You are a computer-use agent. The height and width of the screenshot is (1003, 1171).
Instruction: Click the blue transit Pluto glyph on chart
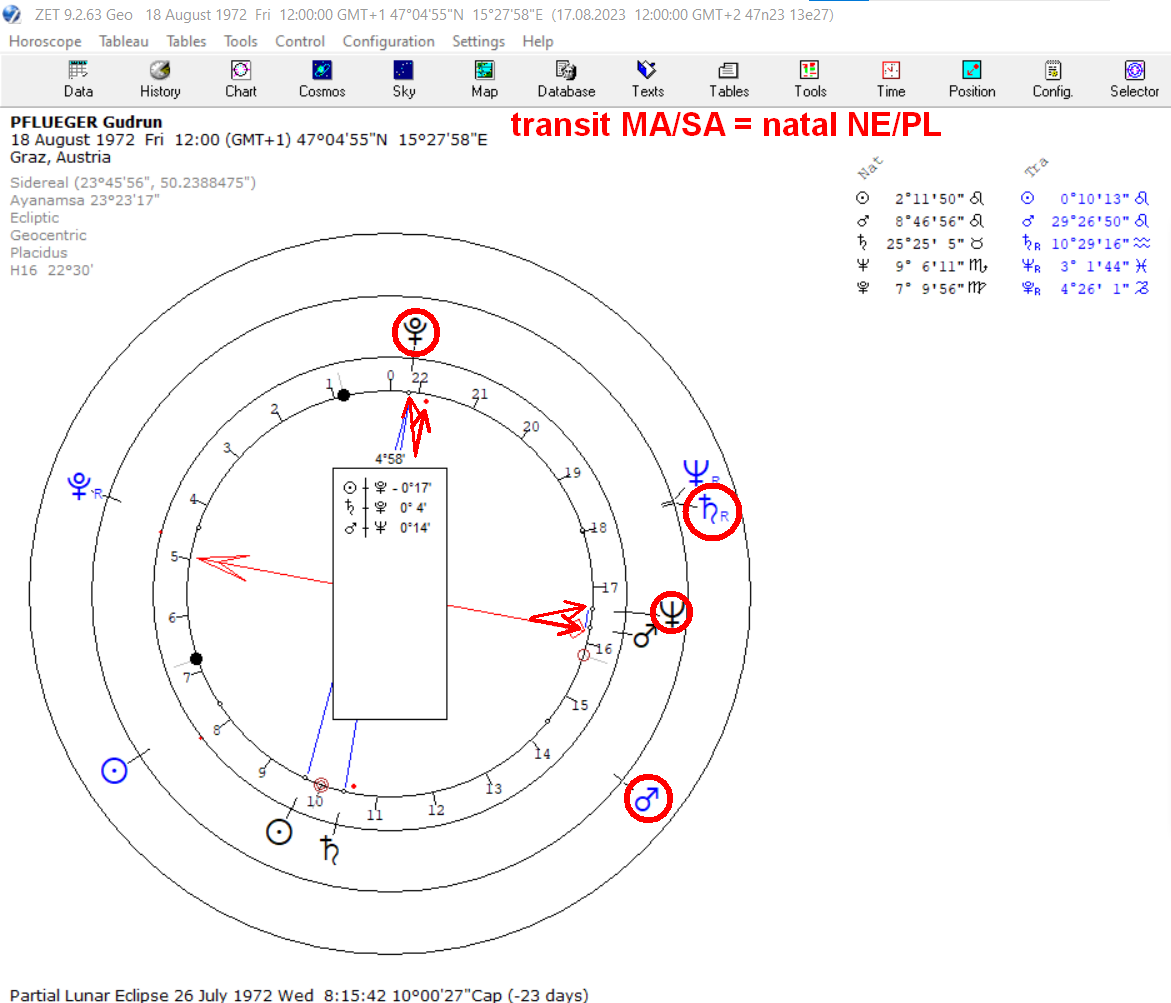click(x=79, y=486)
